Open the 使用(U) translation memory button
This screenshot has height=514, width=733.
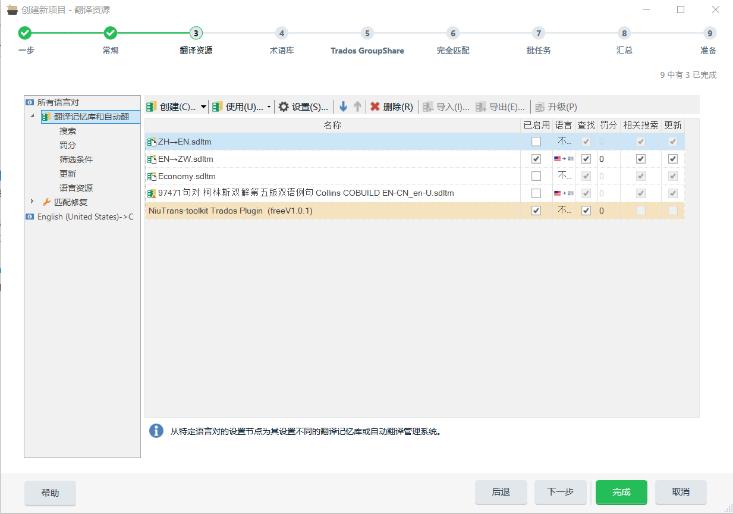(237, 107)
